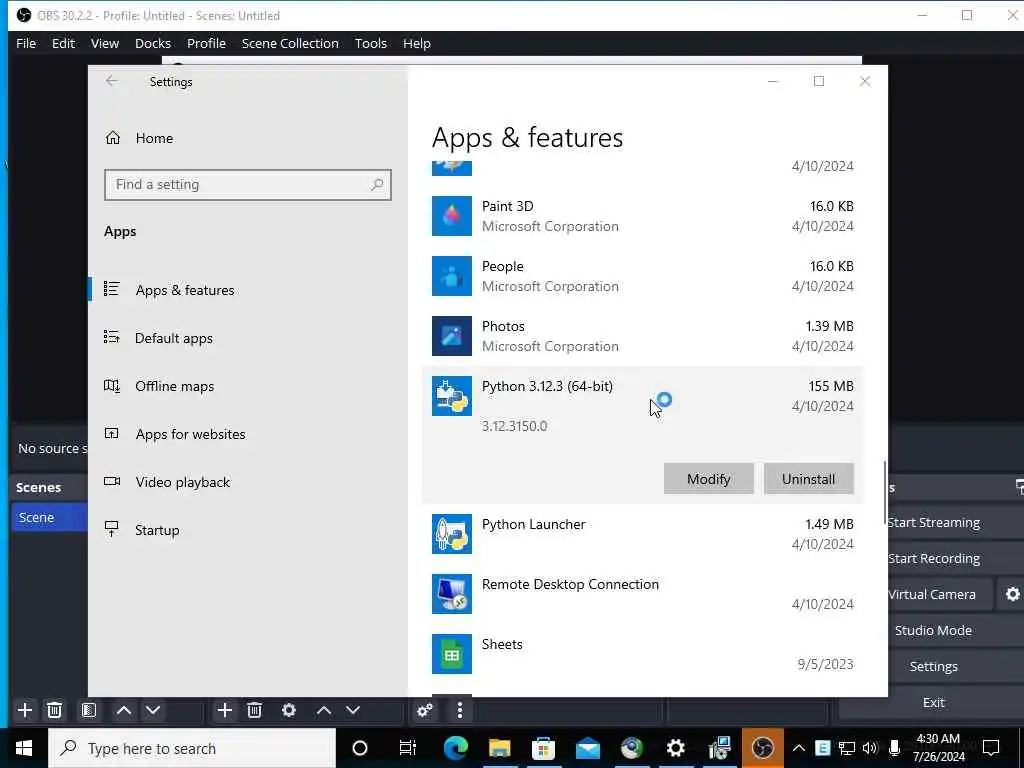
Task: Click Modify for Python 3.12.3
Action: point(709,479)
